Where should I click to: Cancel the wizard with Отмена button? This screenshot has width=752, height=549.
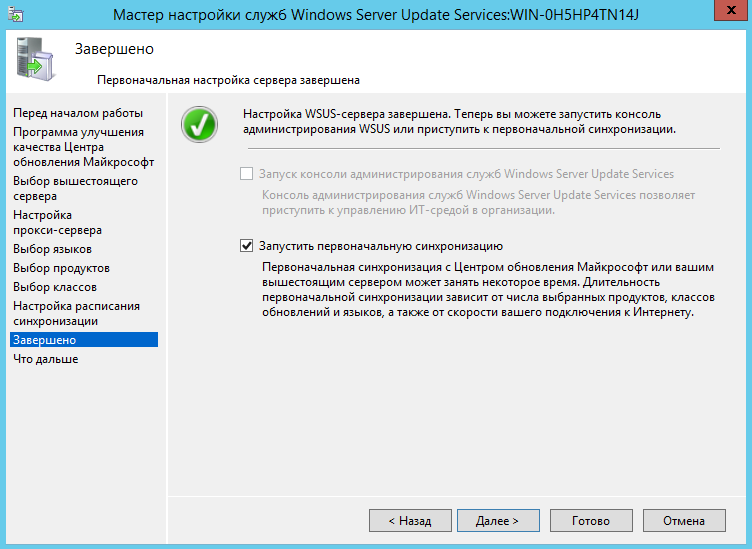(684, 521)
